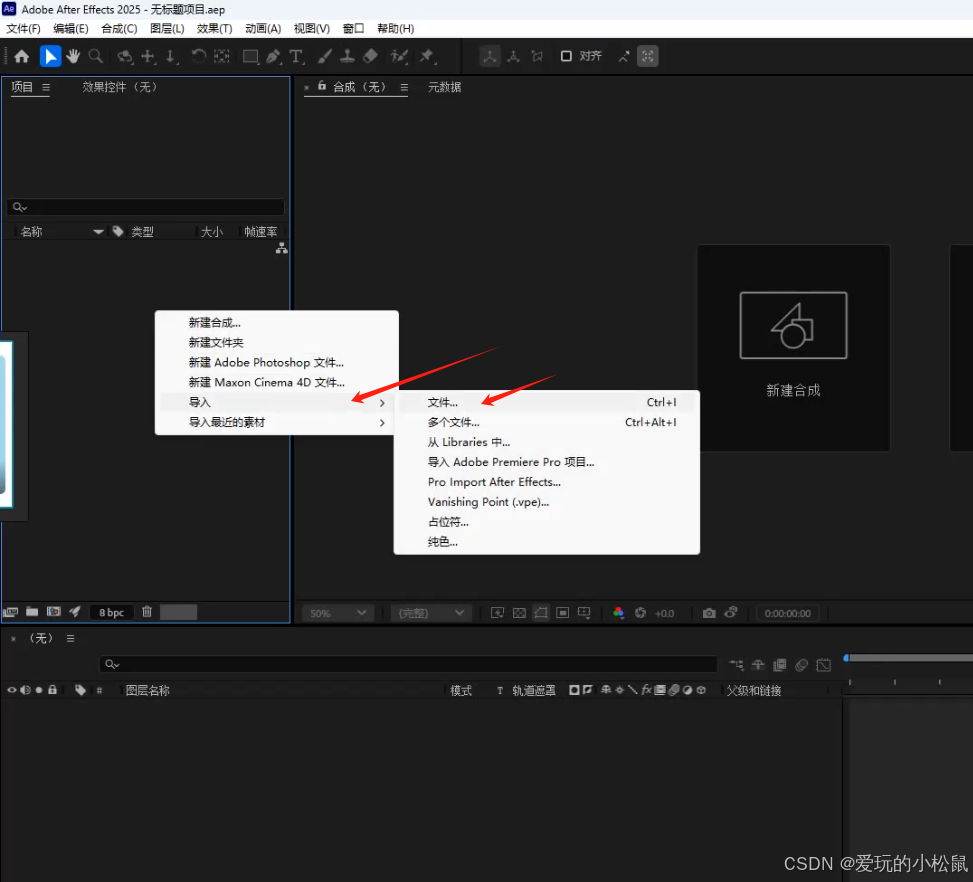This screenshot has width=973, height=882.
Task: Click the 类型 column header
Action: tap(142, 232)
